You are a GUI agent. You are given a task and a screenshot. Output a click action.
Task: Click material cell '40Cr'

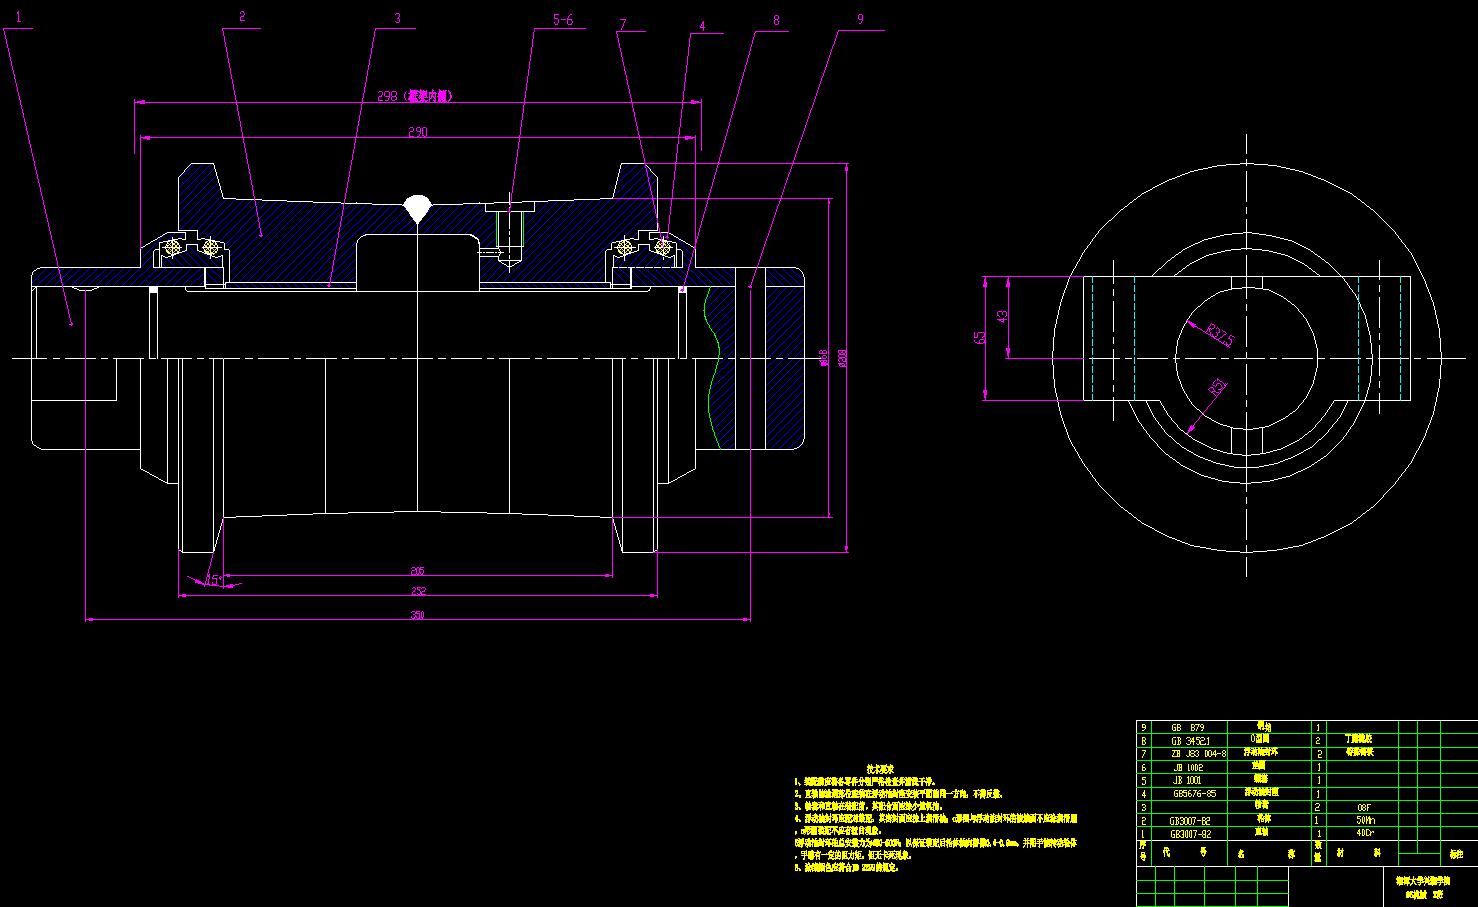click(x=1365, y=833)
